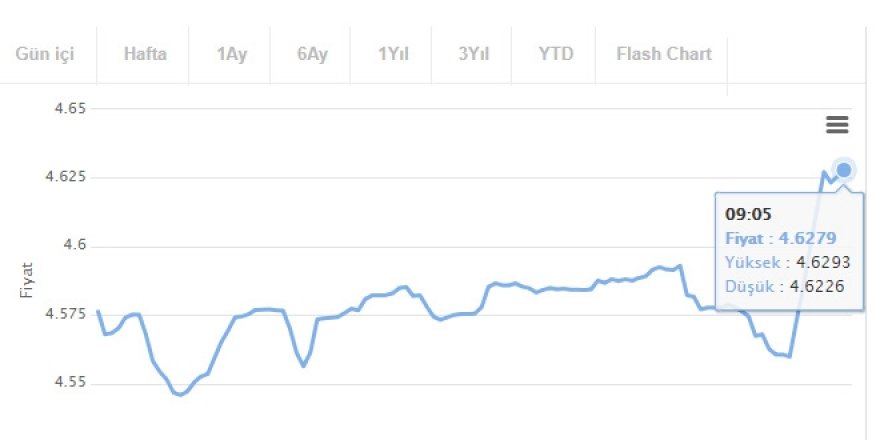
Task: Switch to the Gün içi tab
Action: (45, 54)
